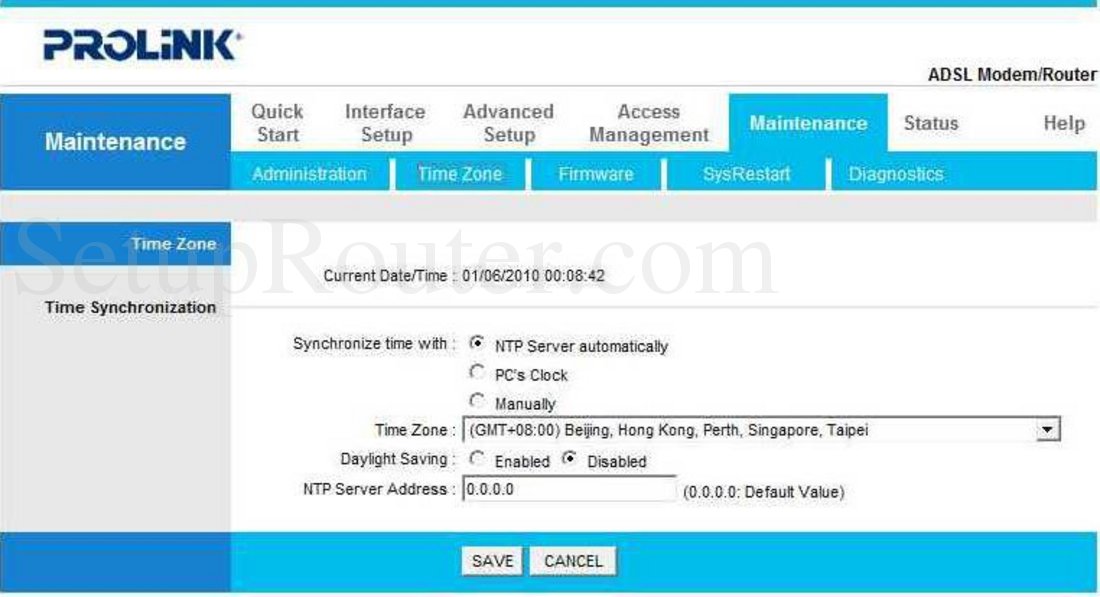
Task: Click the NTP Server Address field
Action: [x=569, y=490]
